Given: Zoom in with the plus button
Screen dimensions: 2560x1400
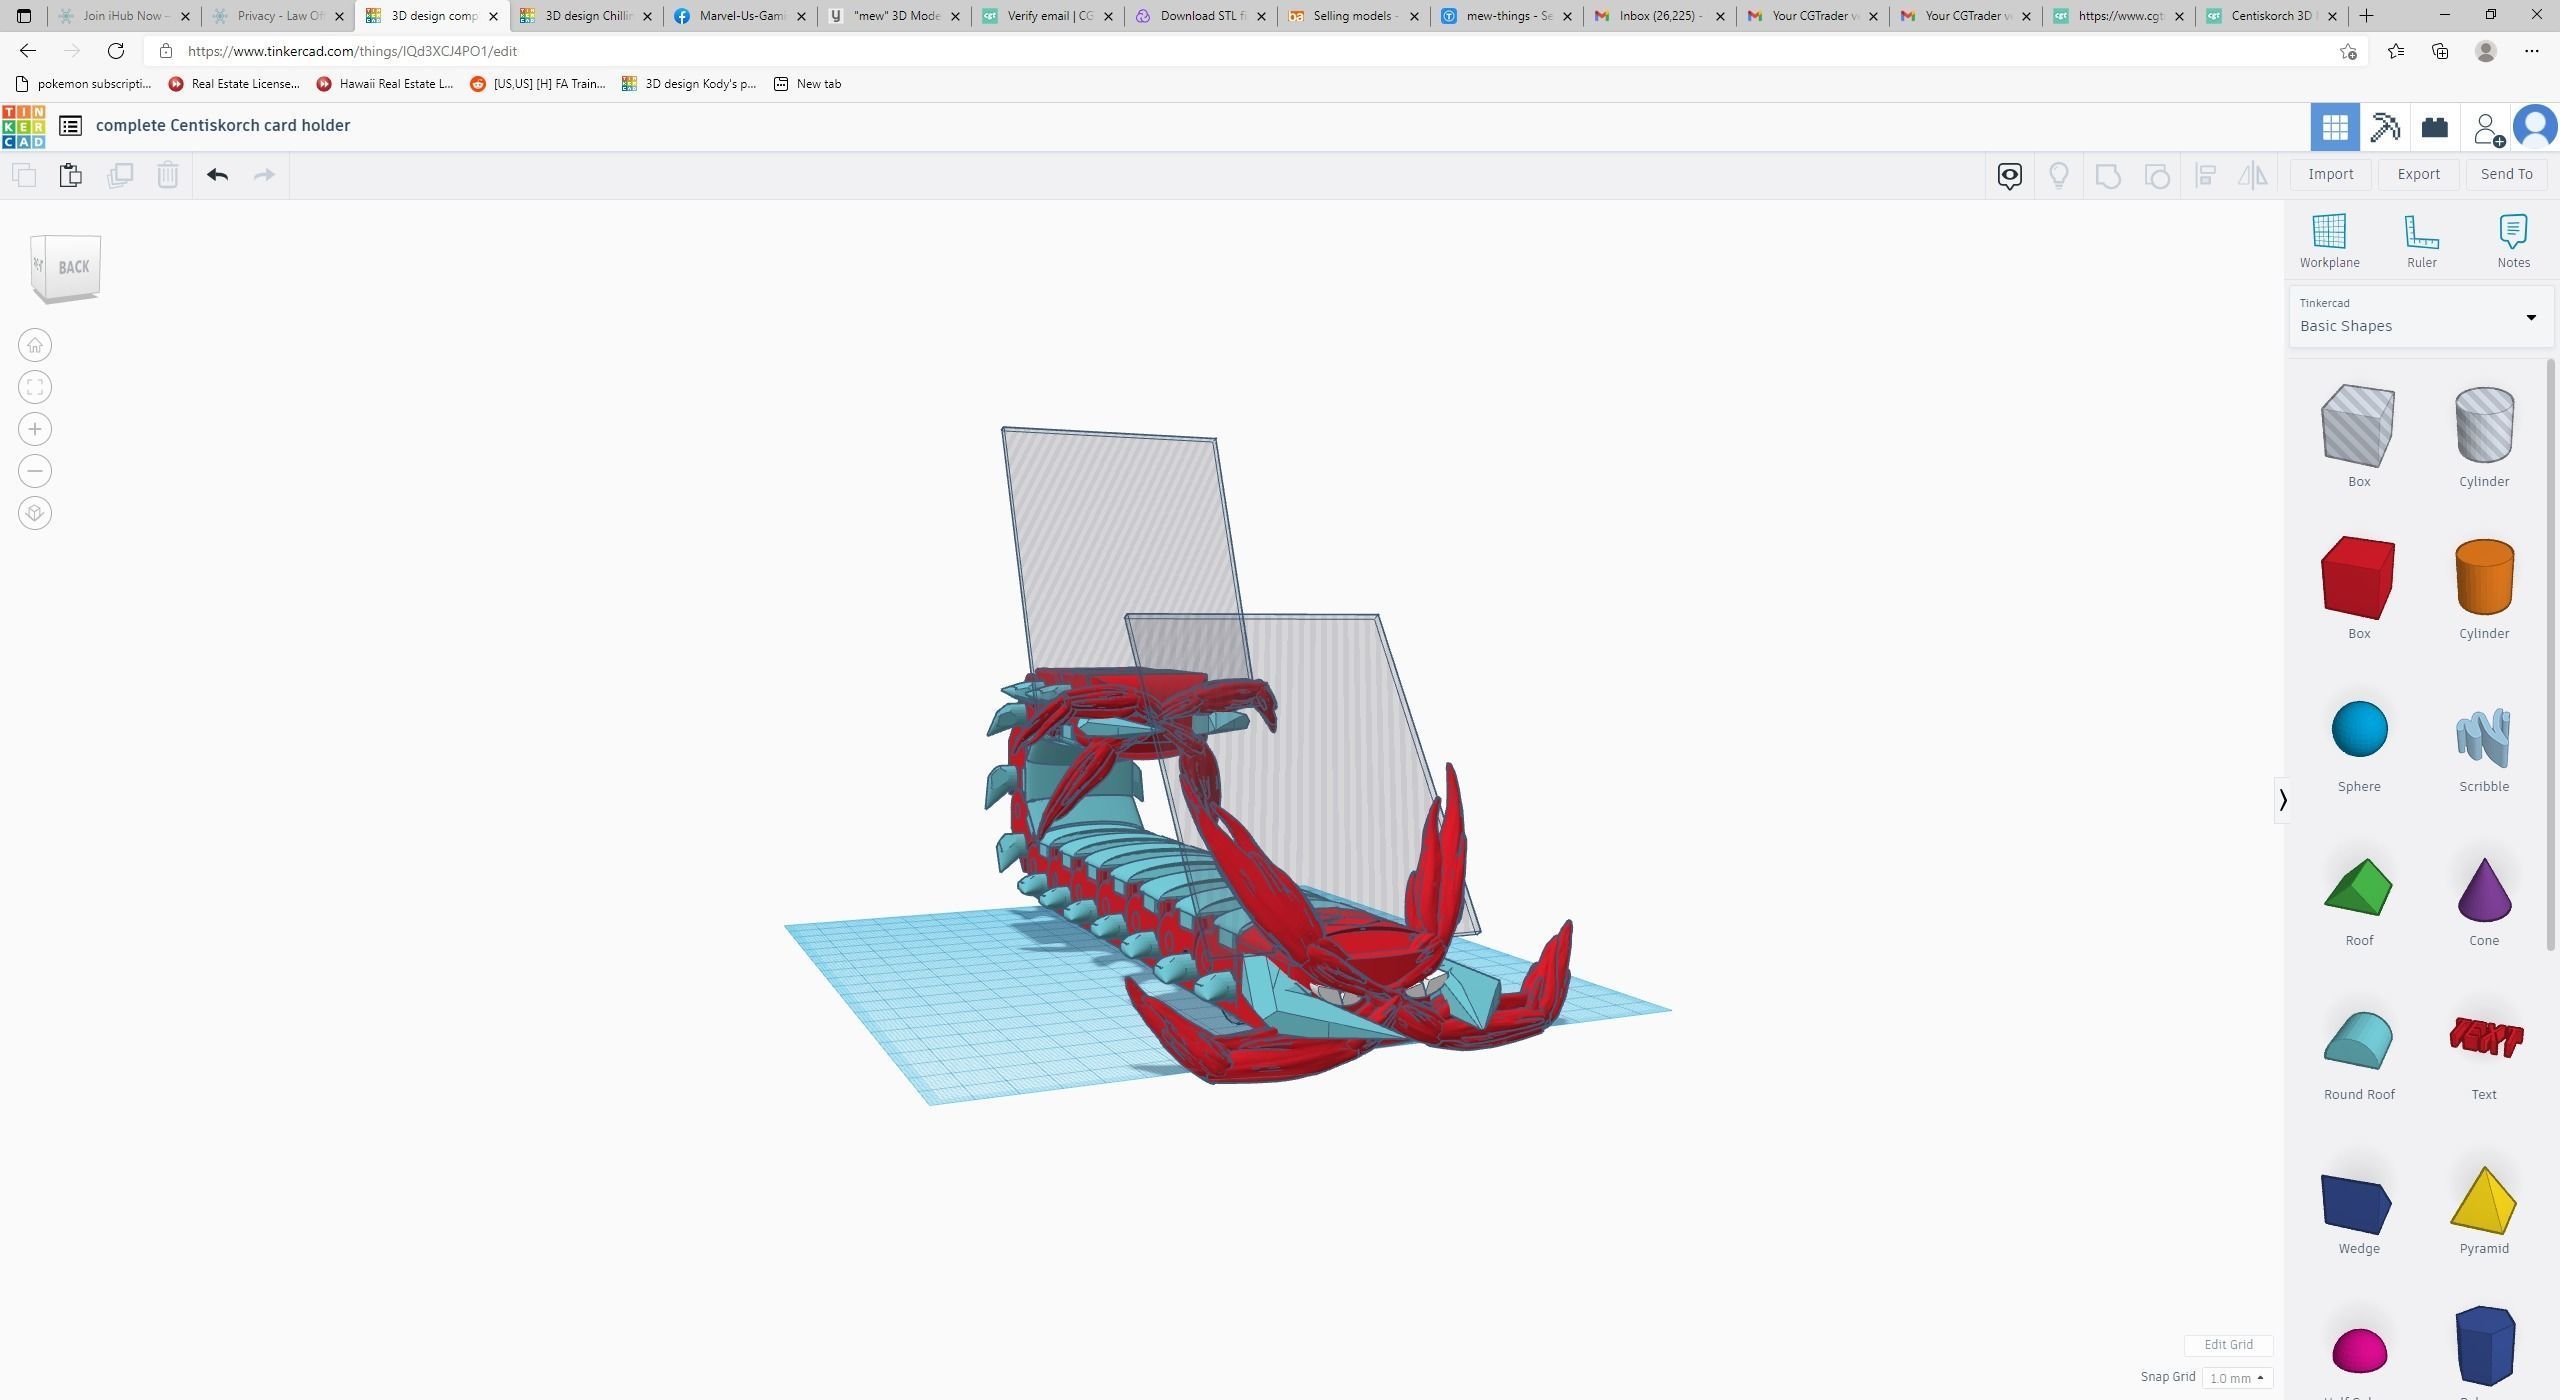Looking at the screenshot, I should pos(35,430).
